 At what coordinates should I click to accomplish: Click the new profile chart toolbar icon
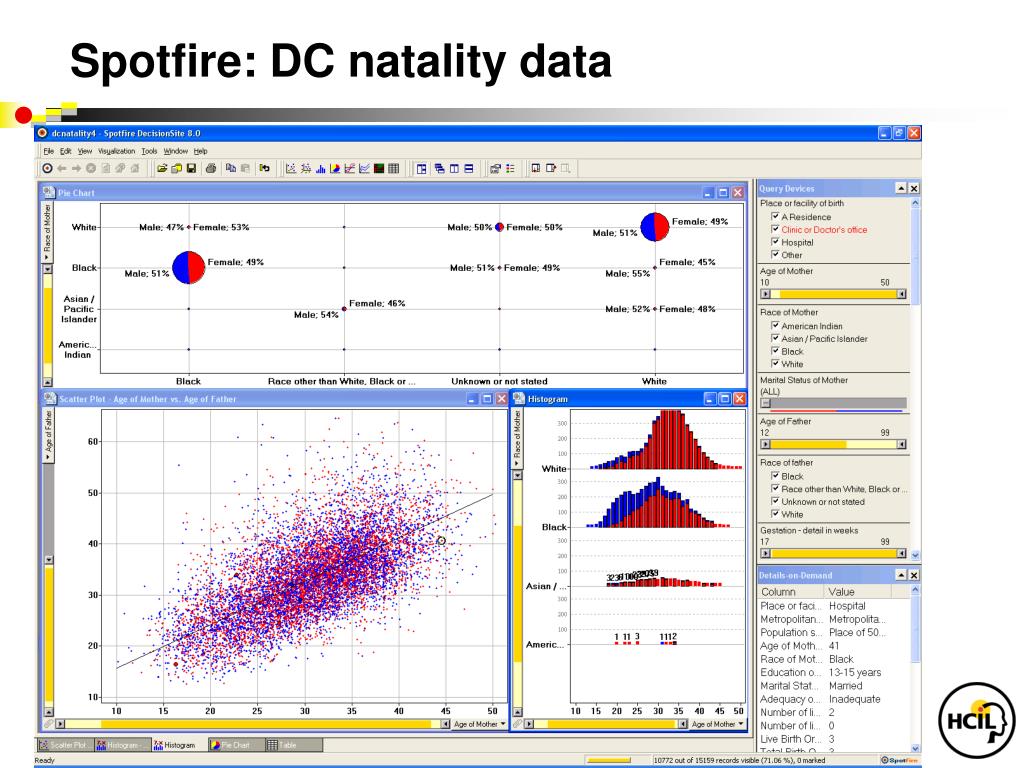coord(364,168)
